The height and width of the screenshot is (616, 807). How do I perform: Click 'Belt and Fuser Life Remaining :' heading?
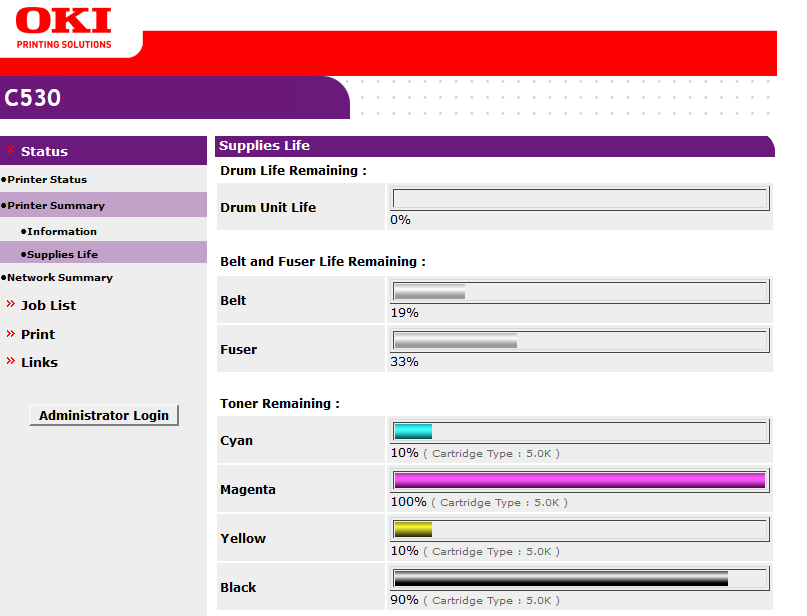click(x=323, y=261)
